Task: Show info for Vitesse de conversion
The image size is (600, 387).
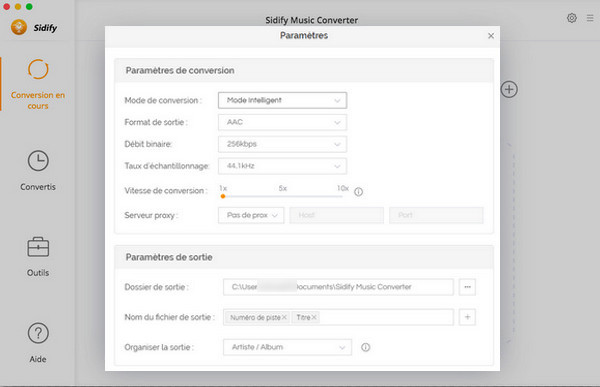Action: click(358, 192)
